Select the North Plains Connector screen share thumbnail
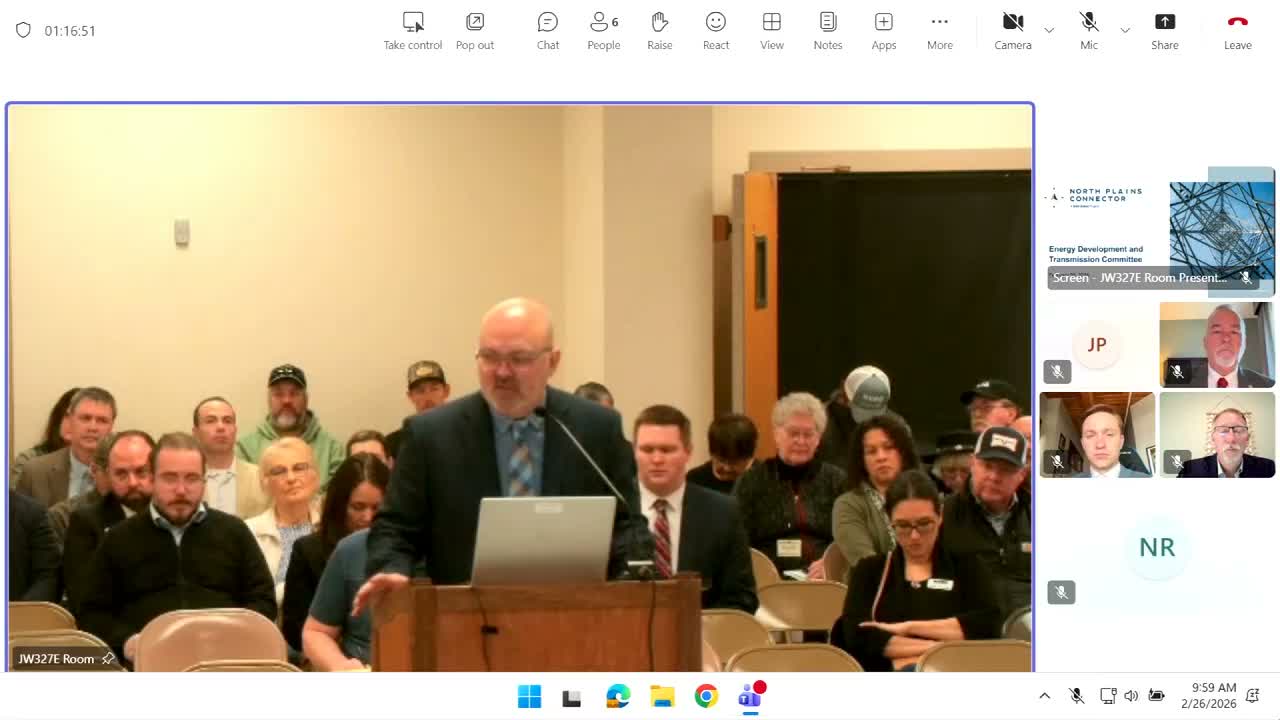The width and height of the screenshot is (1280, 720). pos(1159,232)
